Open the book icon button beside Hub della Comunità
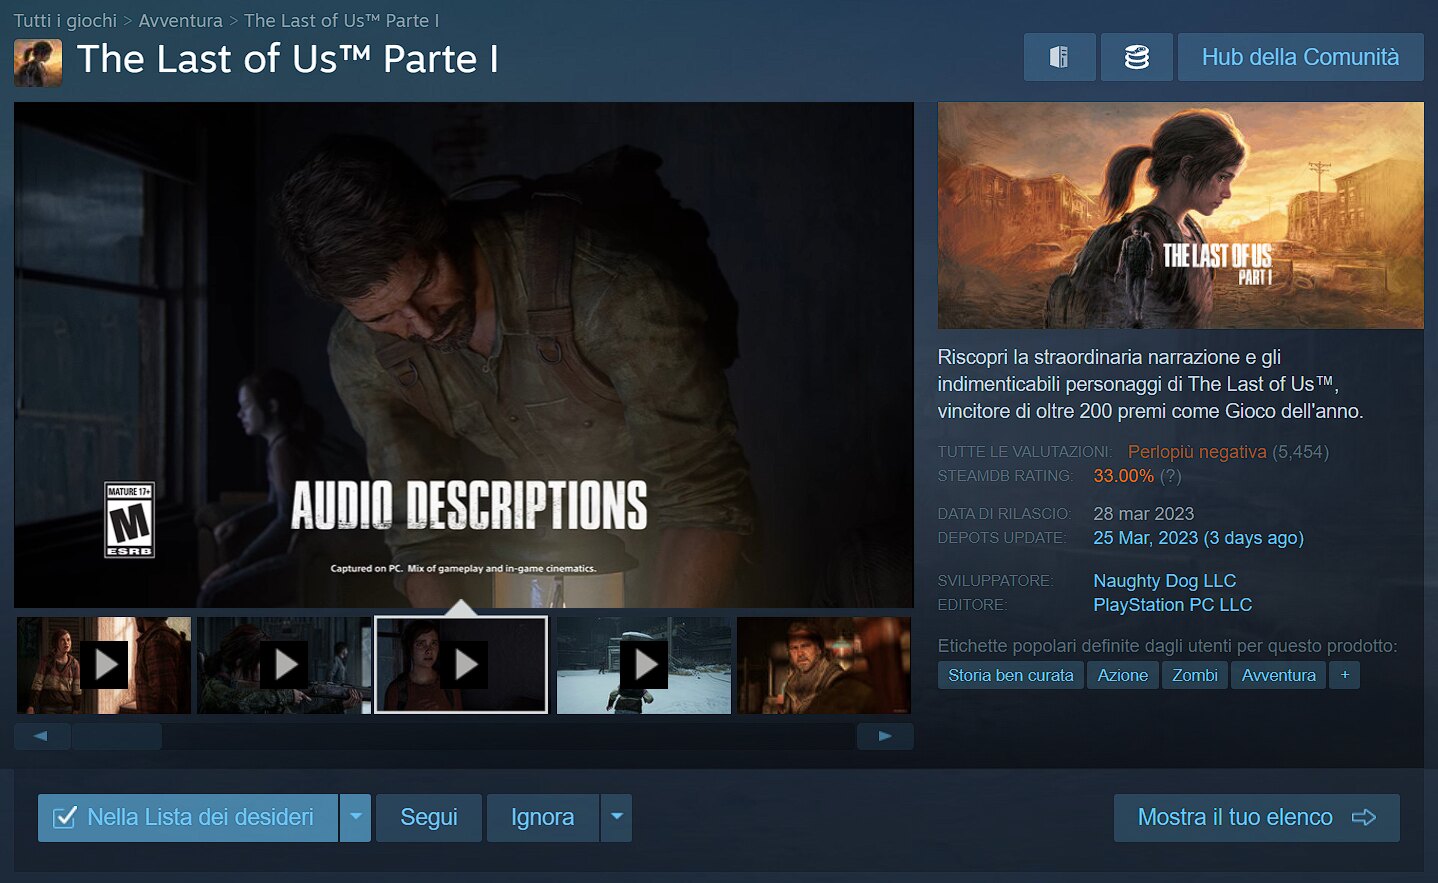 (x=1059, y=57)
